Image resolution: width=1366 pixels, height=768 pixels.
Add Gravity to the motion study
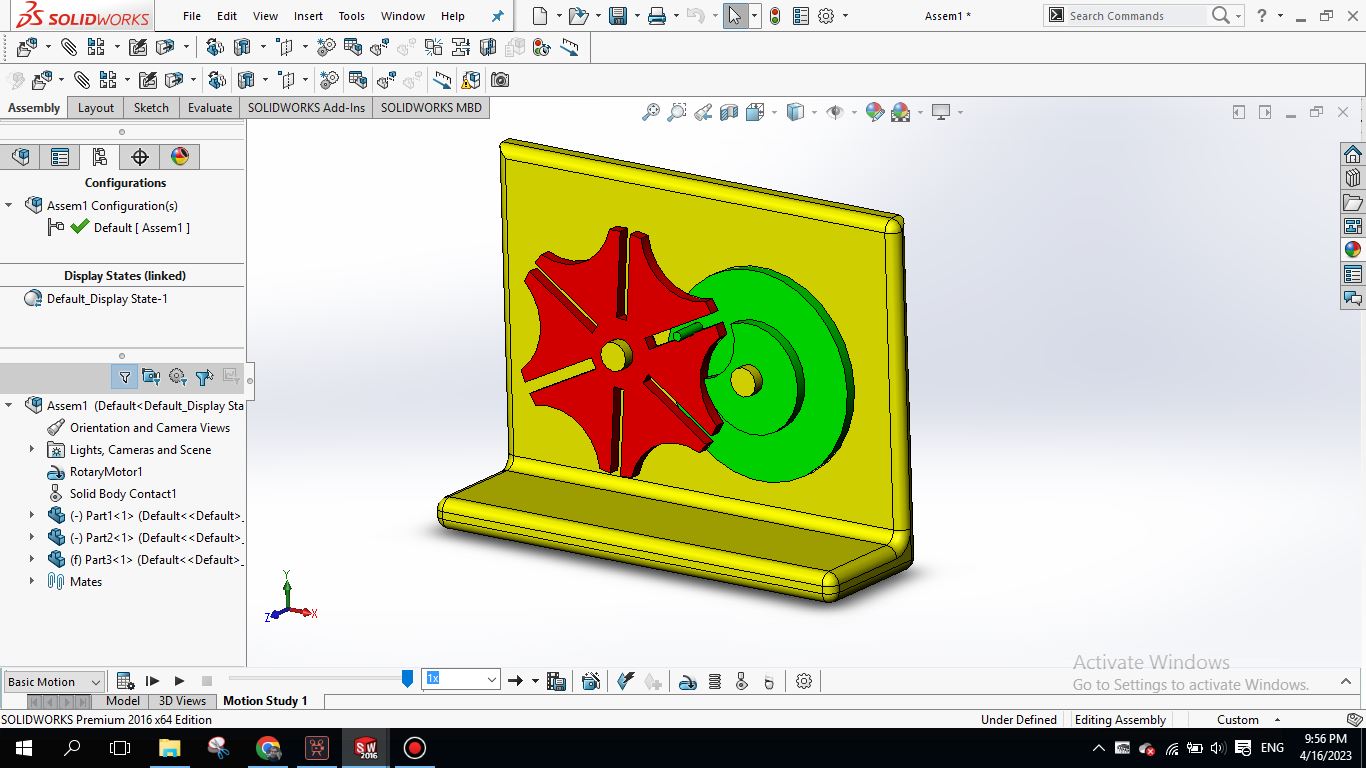(768, 681)
